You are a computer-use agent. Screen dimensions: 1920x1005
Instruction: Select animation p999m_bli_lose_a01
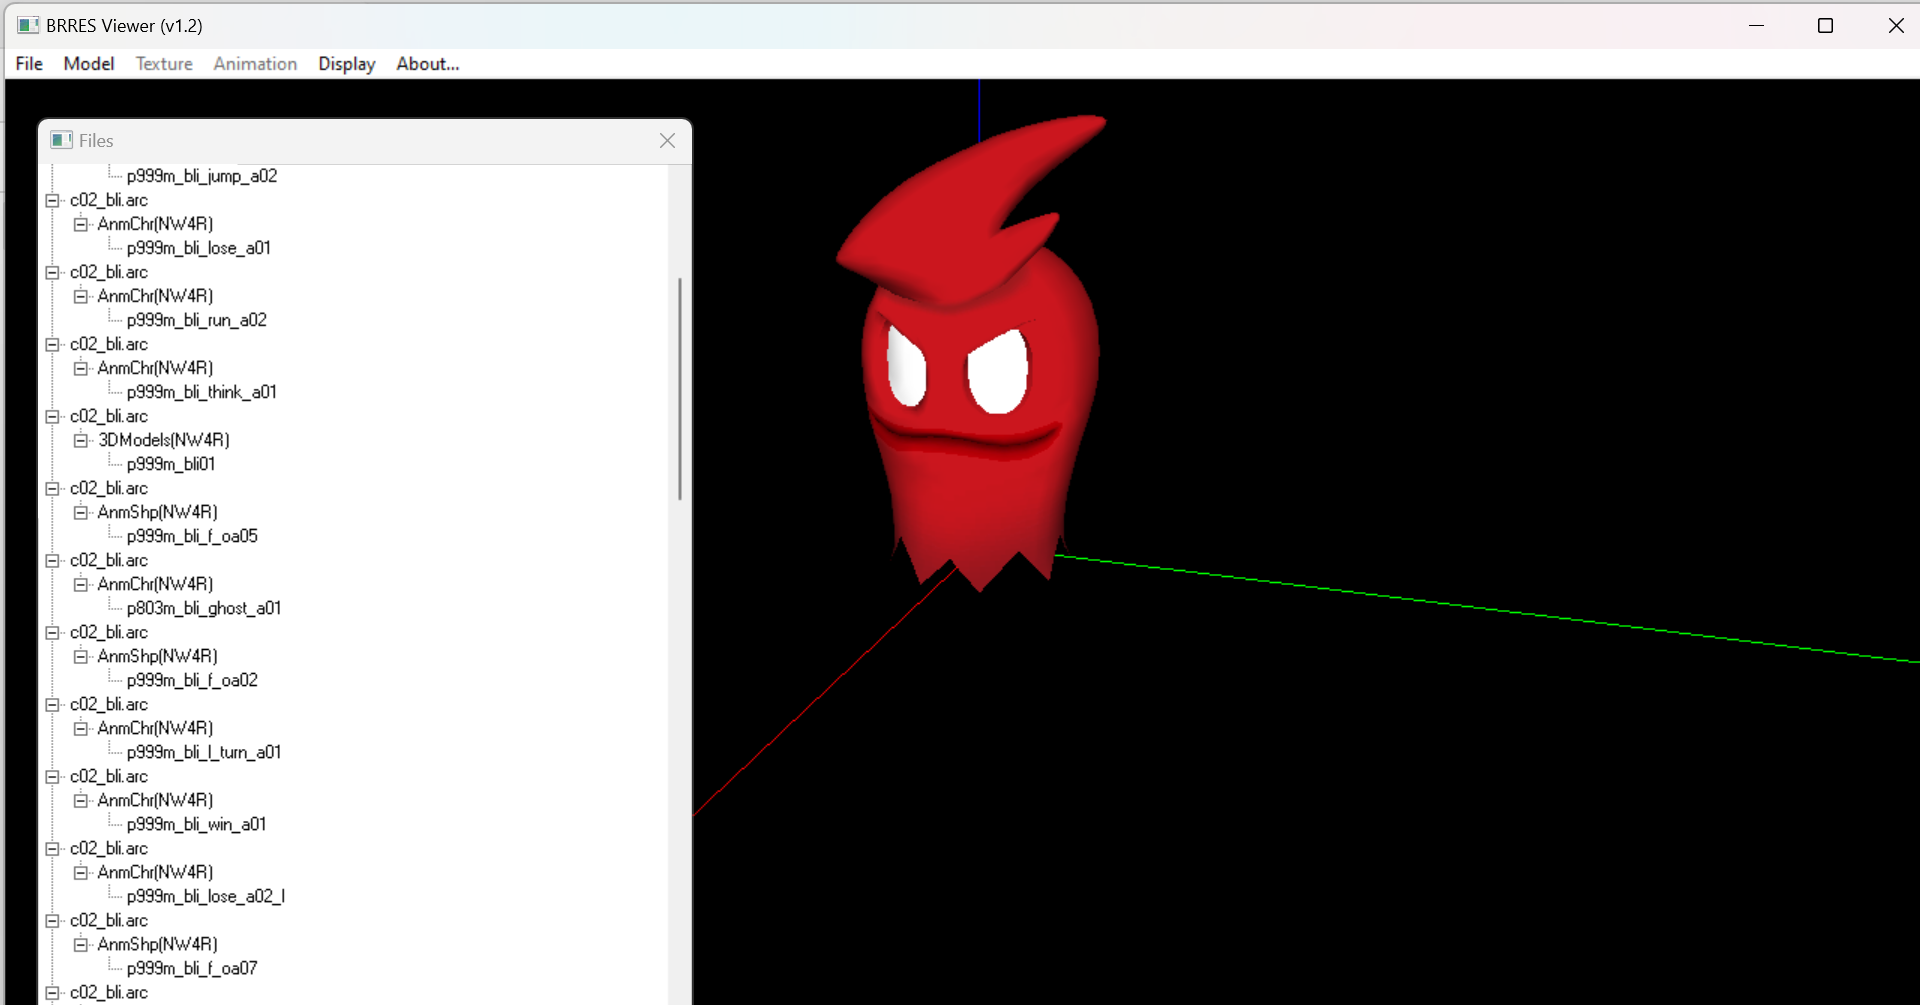pyautogui.click(x=199, y=248)
